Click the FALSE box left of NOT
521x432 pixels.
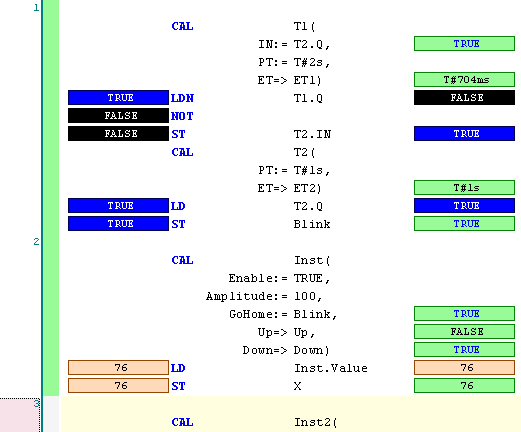click(118, 116)
